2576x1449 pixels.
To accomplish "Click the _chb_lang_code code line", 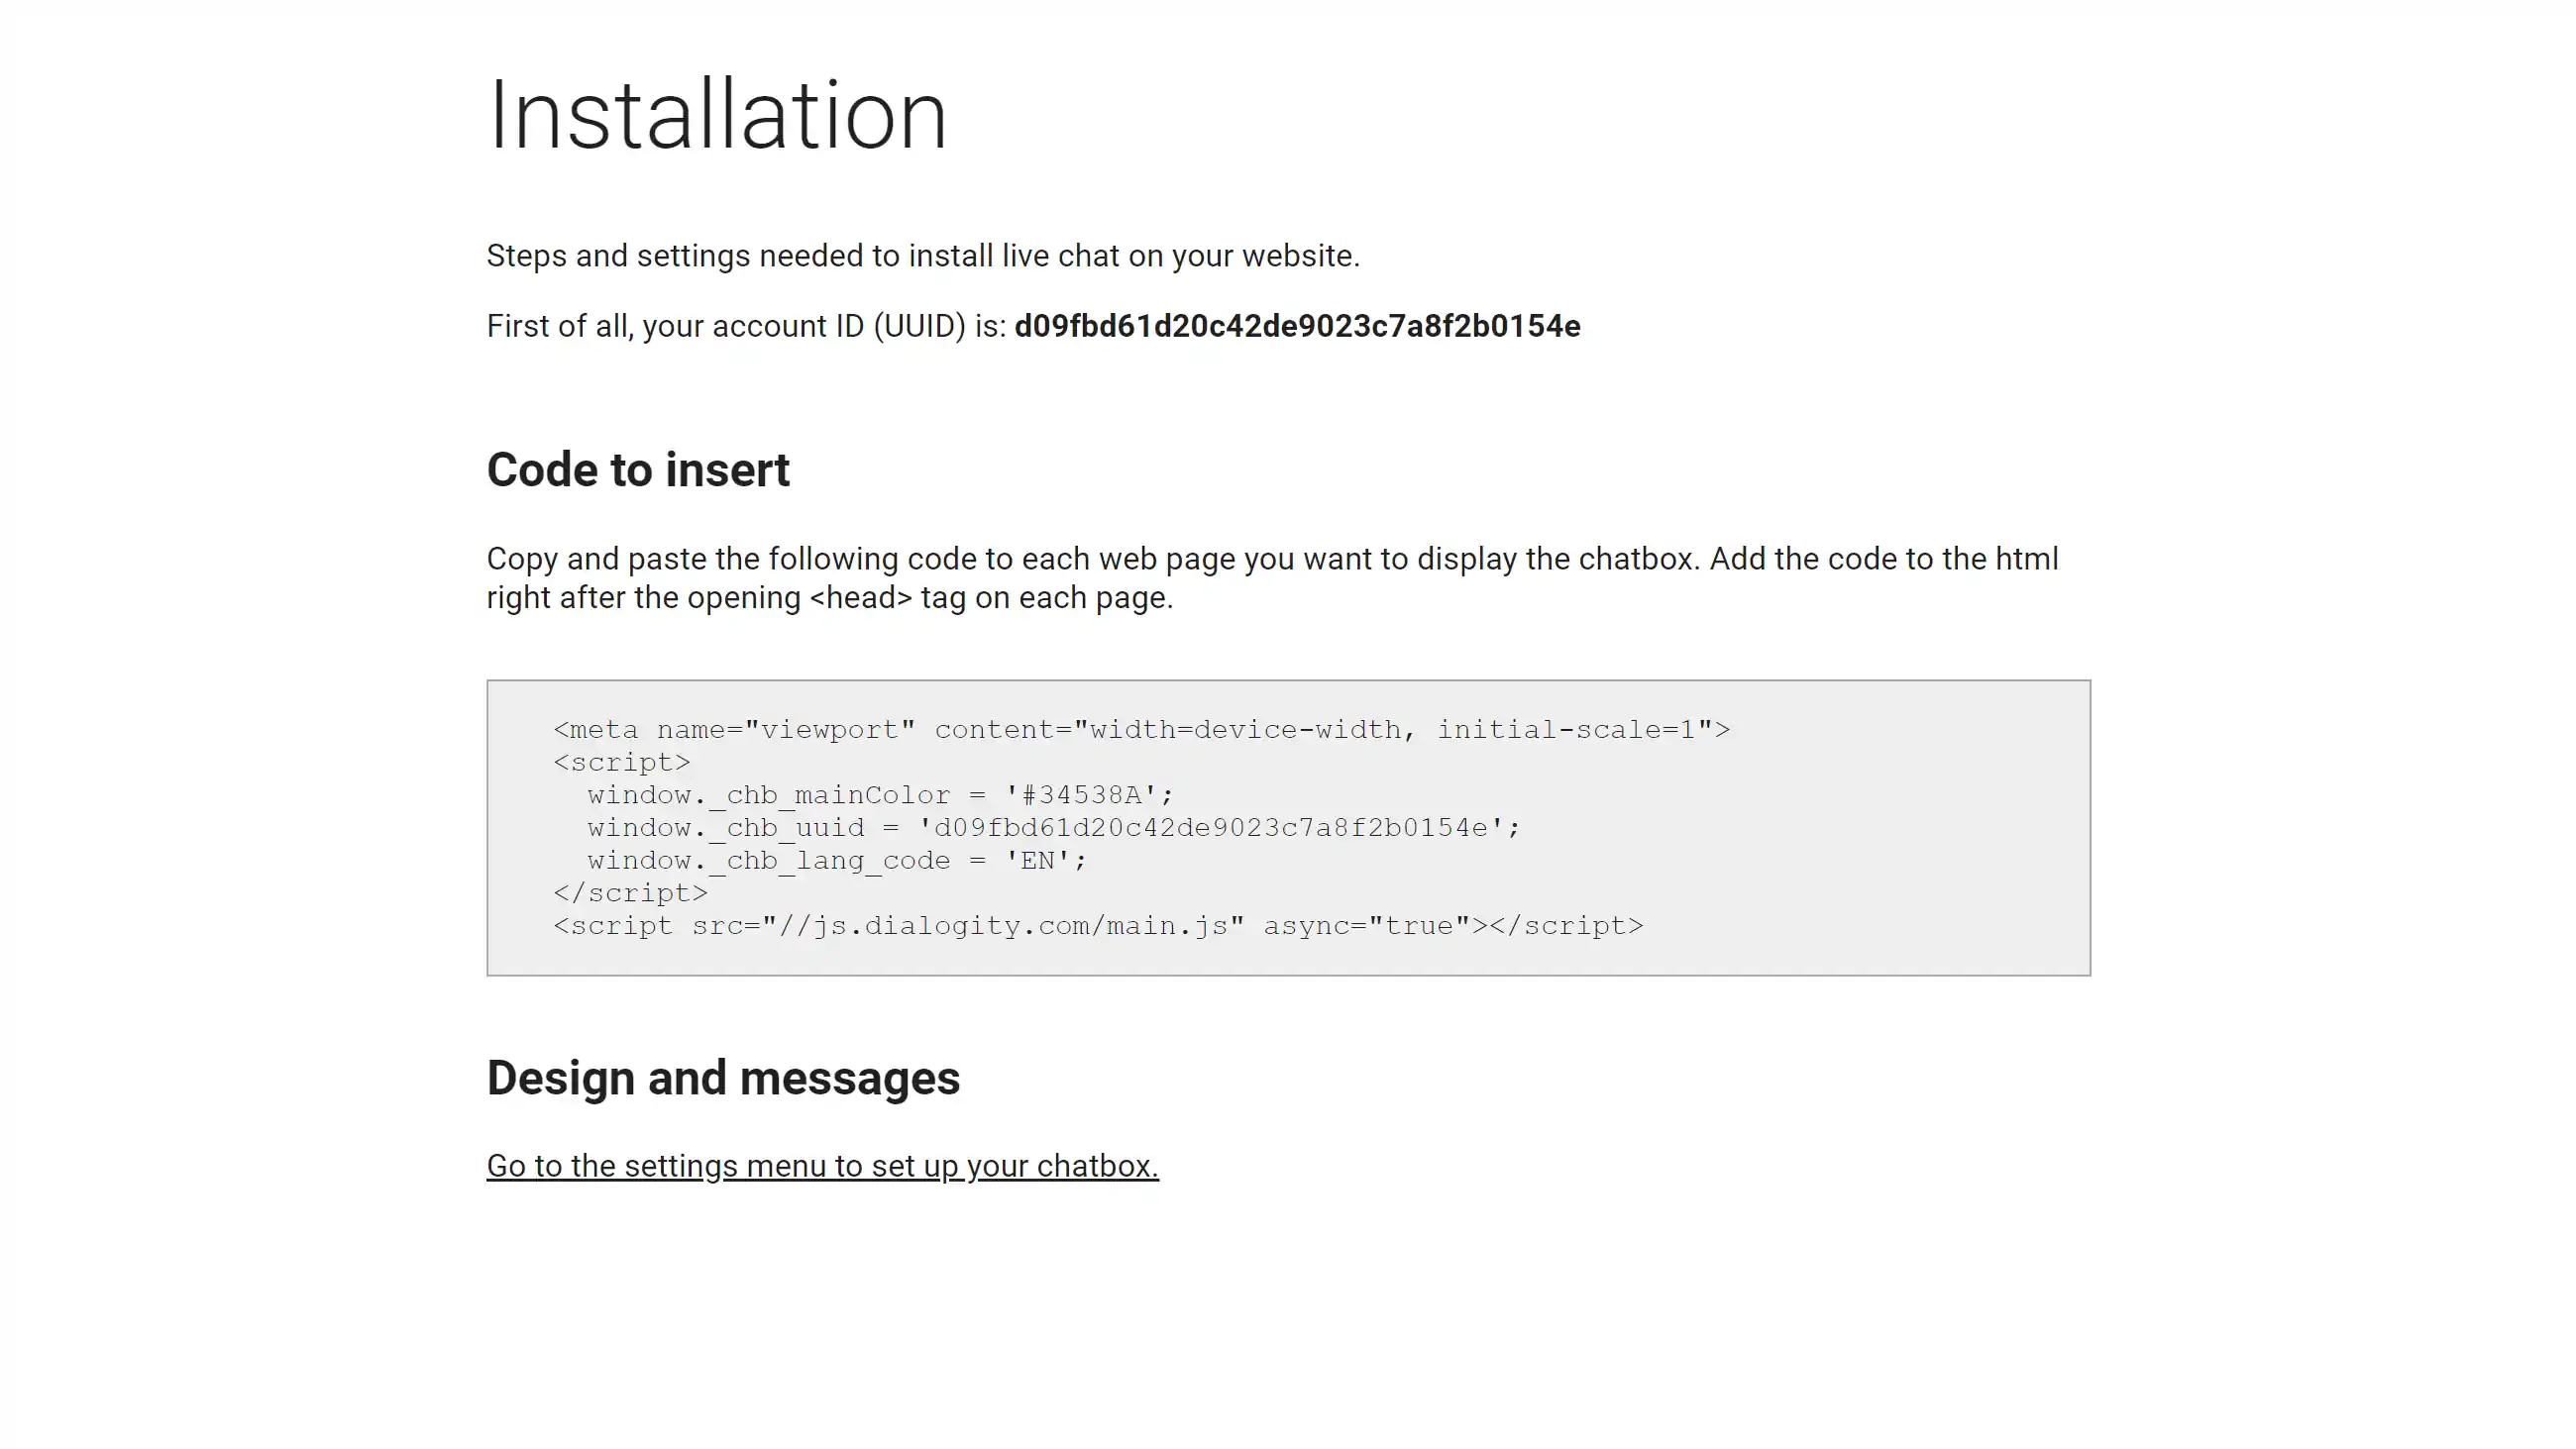I will [x=837, y=861].
